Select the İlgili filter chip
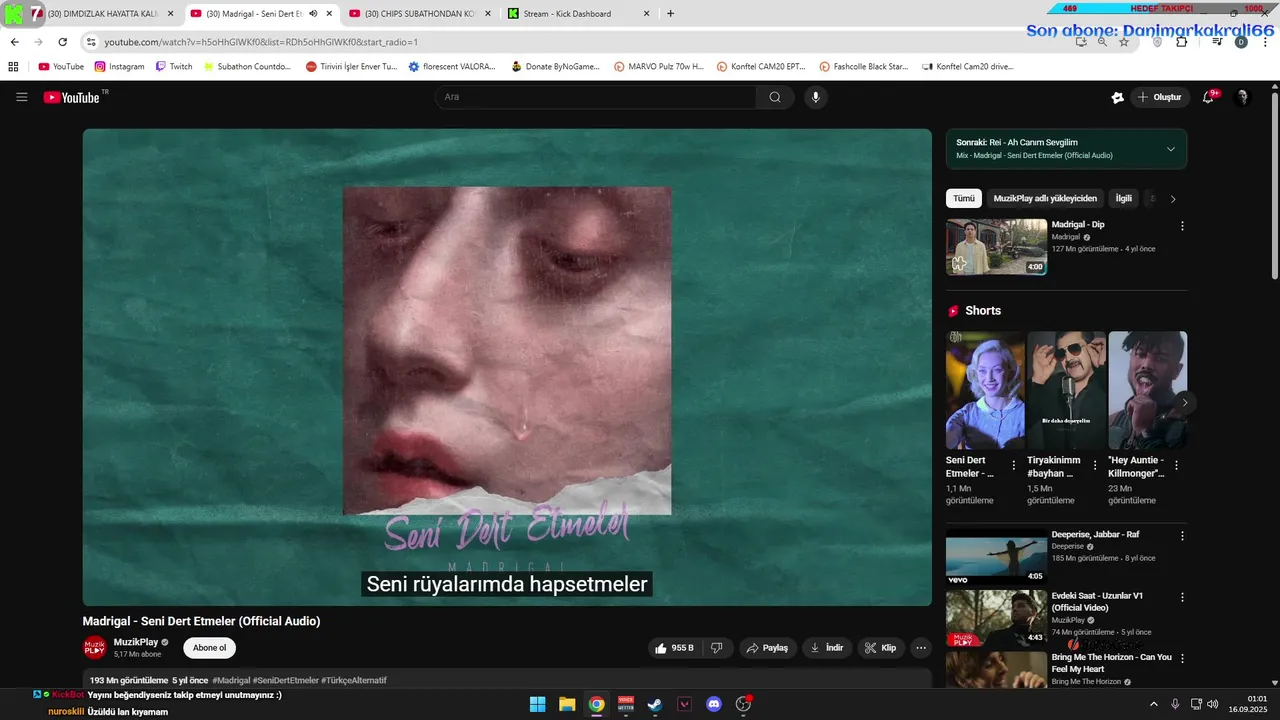This screenshot has height=720, width=1280. [1124, 198]
